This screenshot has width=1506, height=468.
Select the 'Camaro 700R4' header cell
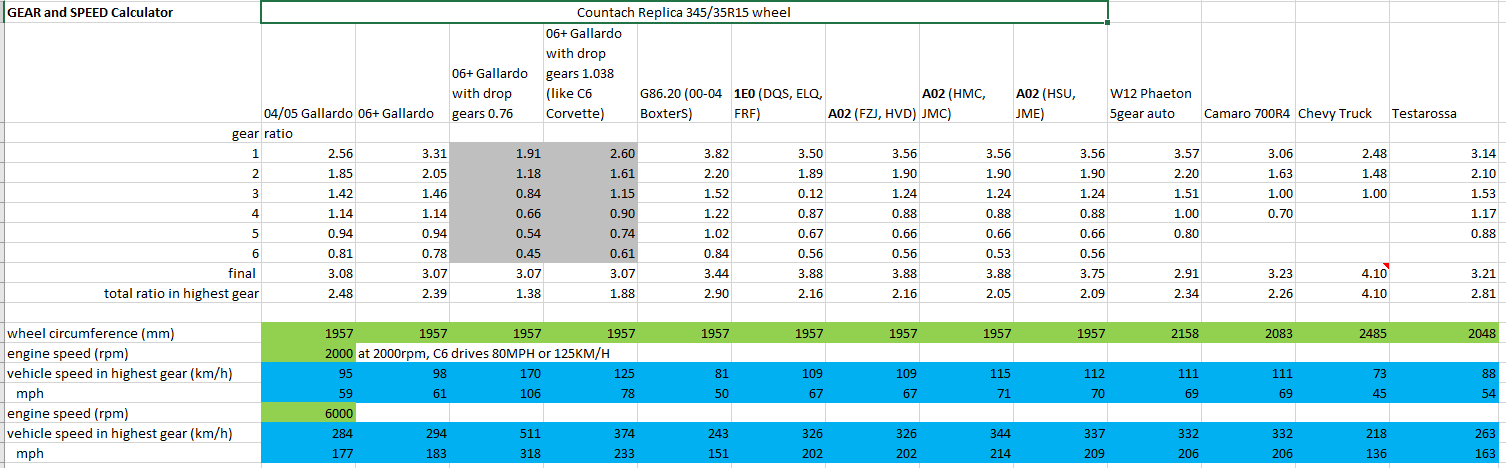(x=1248, y=73)
